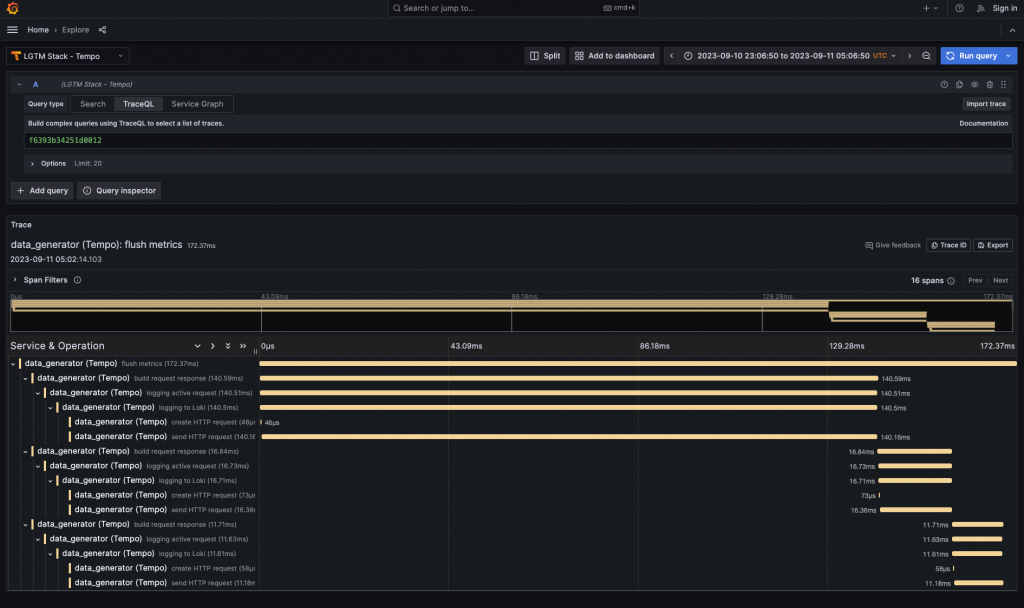
Task: Click Next span match button
Action: (x=1000, y=281)
